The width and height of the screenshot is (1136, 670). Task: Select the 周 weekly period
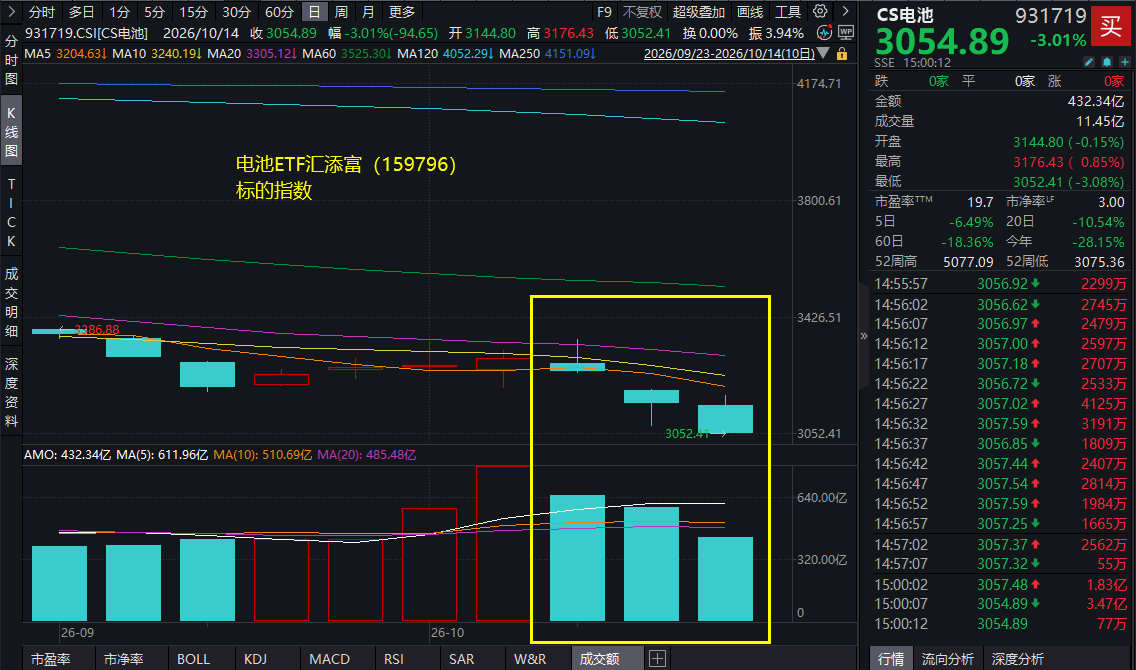click(x=341, y=12)
